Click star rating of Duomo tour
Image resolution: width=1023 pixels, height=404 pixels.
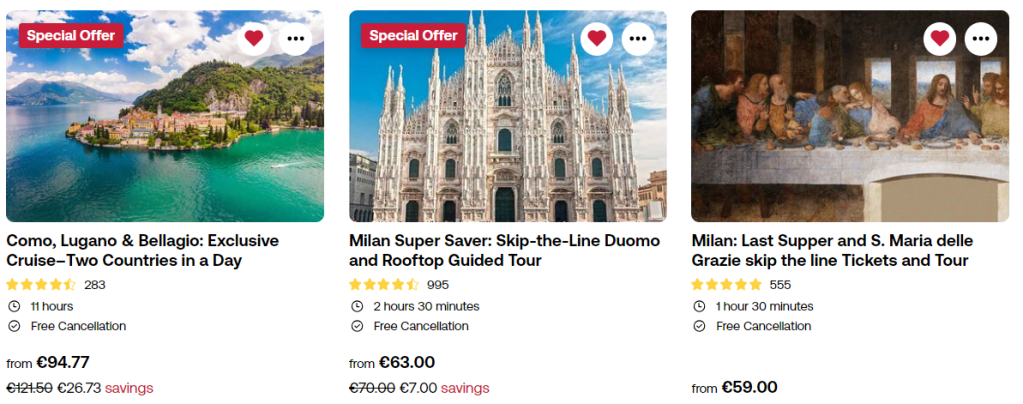point(384,284)
